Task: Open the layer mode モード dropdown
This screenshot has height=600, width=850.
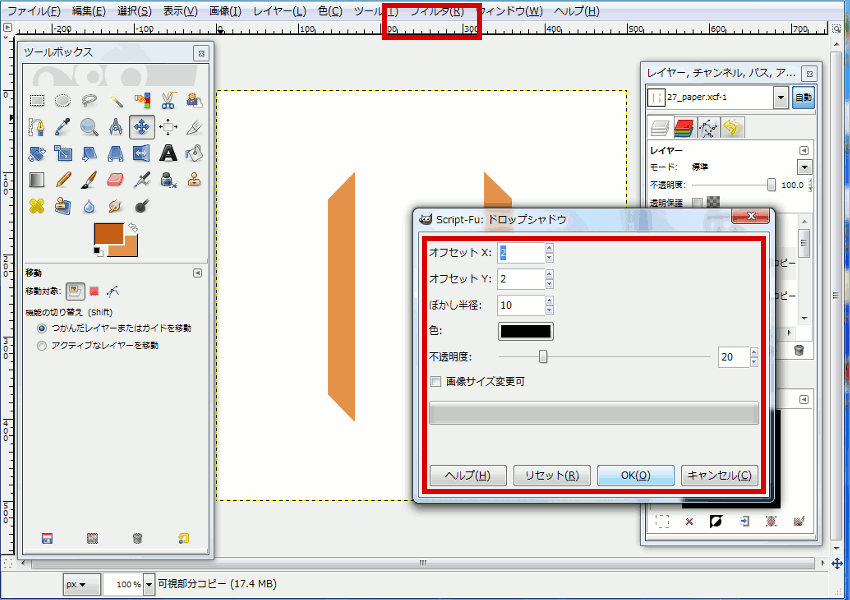Action: [x=803, y=166]
